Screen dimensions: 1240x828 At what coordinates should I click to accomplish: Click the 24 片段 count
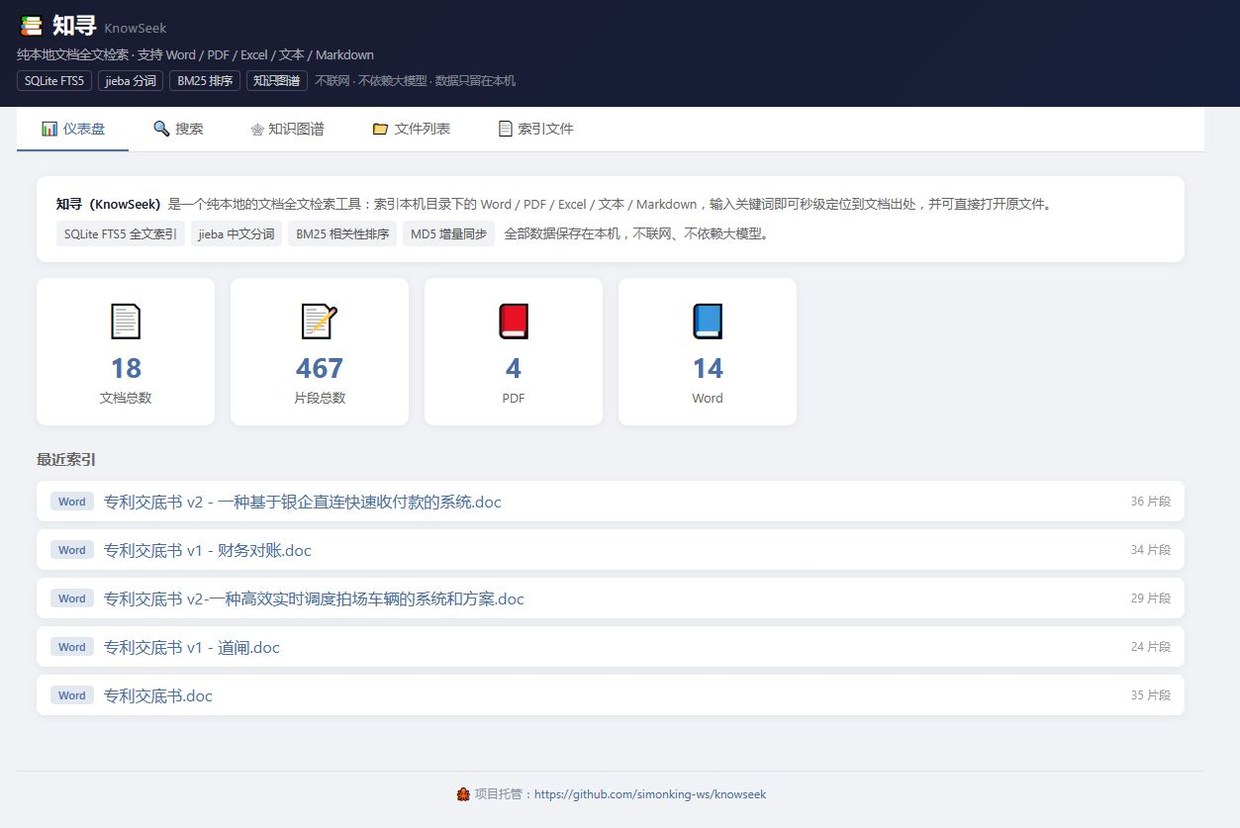pyautogui.click(x=1151, y=647)
